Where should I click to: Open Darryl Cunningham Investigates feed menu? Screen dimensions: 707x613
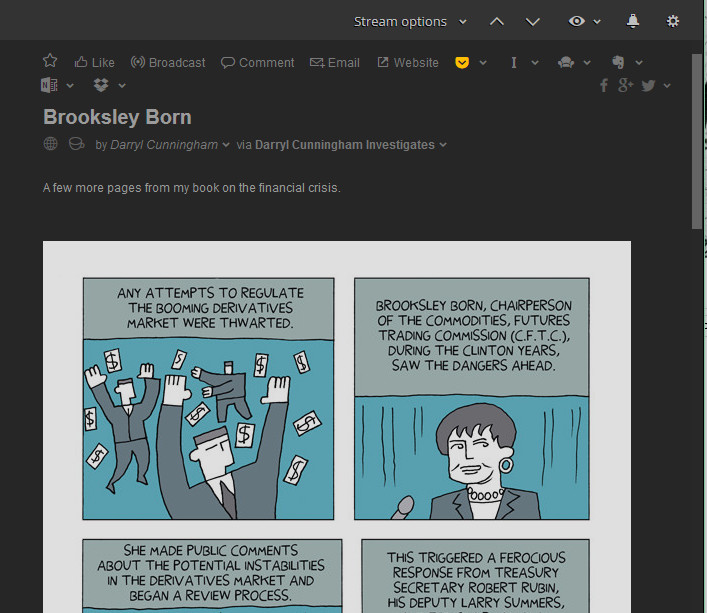351,145
